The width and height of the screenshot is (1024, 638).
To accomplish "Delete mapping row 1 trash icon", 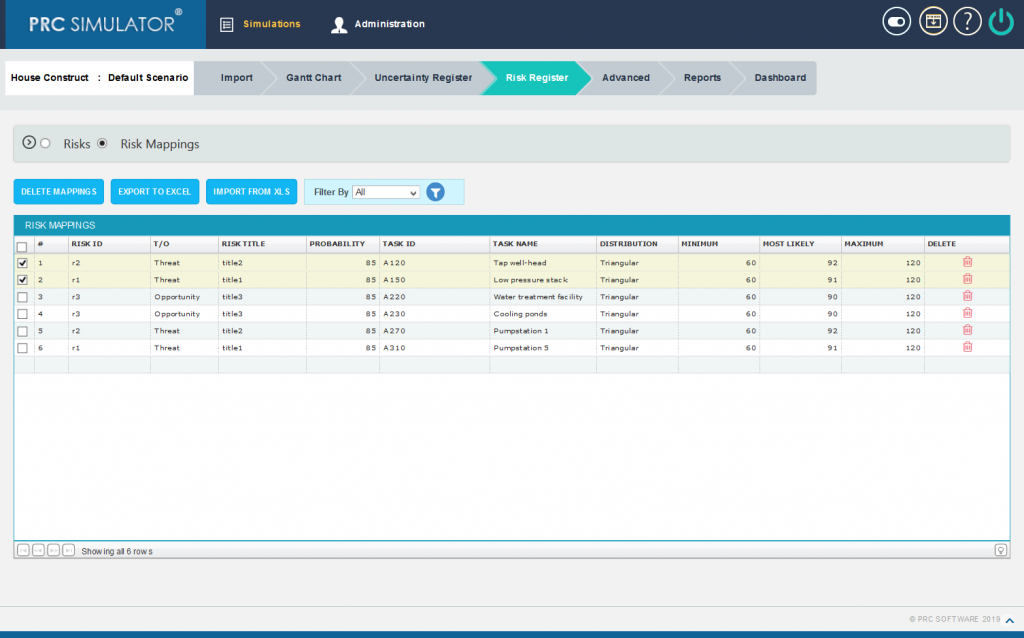I will (x=967, y=262).
